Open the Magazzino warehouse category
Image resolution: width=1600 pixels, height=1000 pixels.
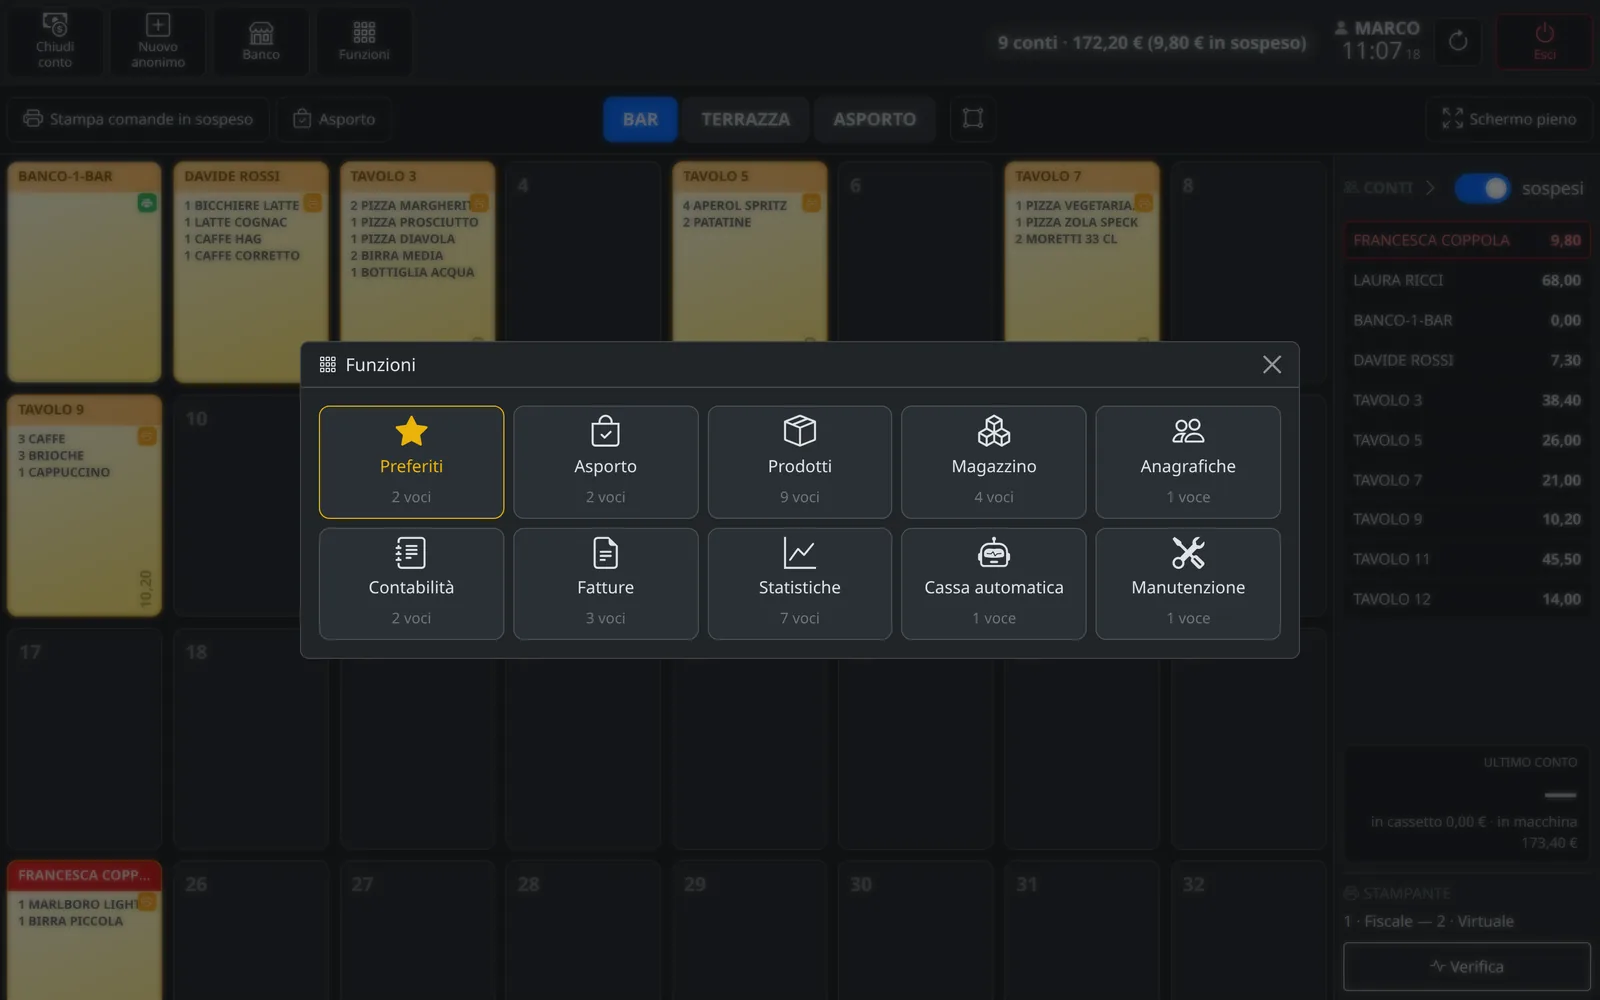(x=993, y=462)
